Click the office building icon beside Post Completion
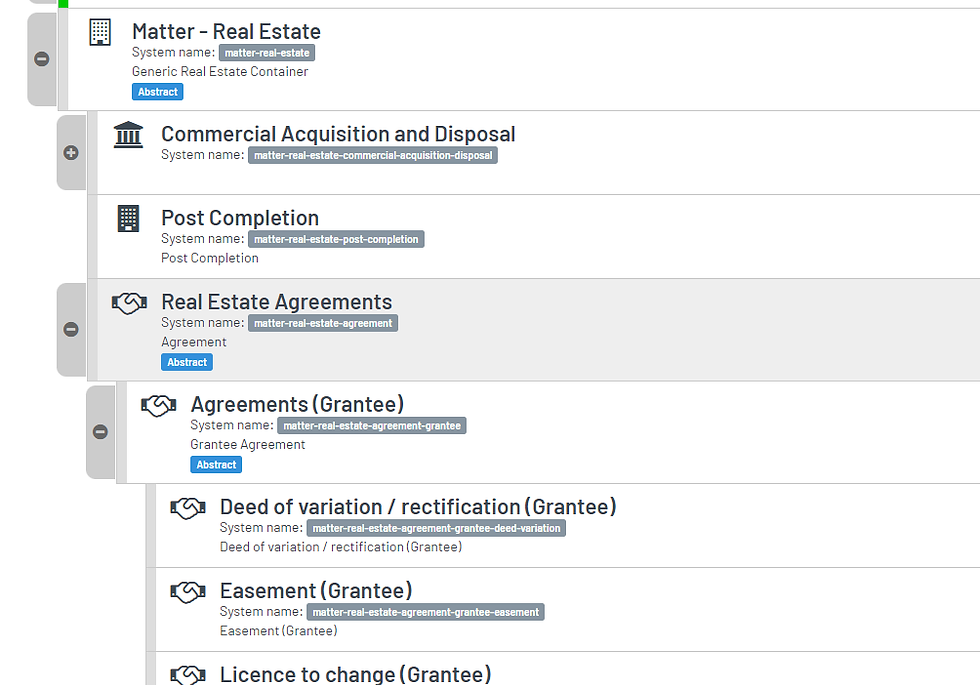The width and height of the screenshot is (980, 685). (128, 218)
